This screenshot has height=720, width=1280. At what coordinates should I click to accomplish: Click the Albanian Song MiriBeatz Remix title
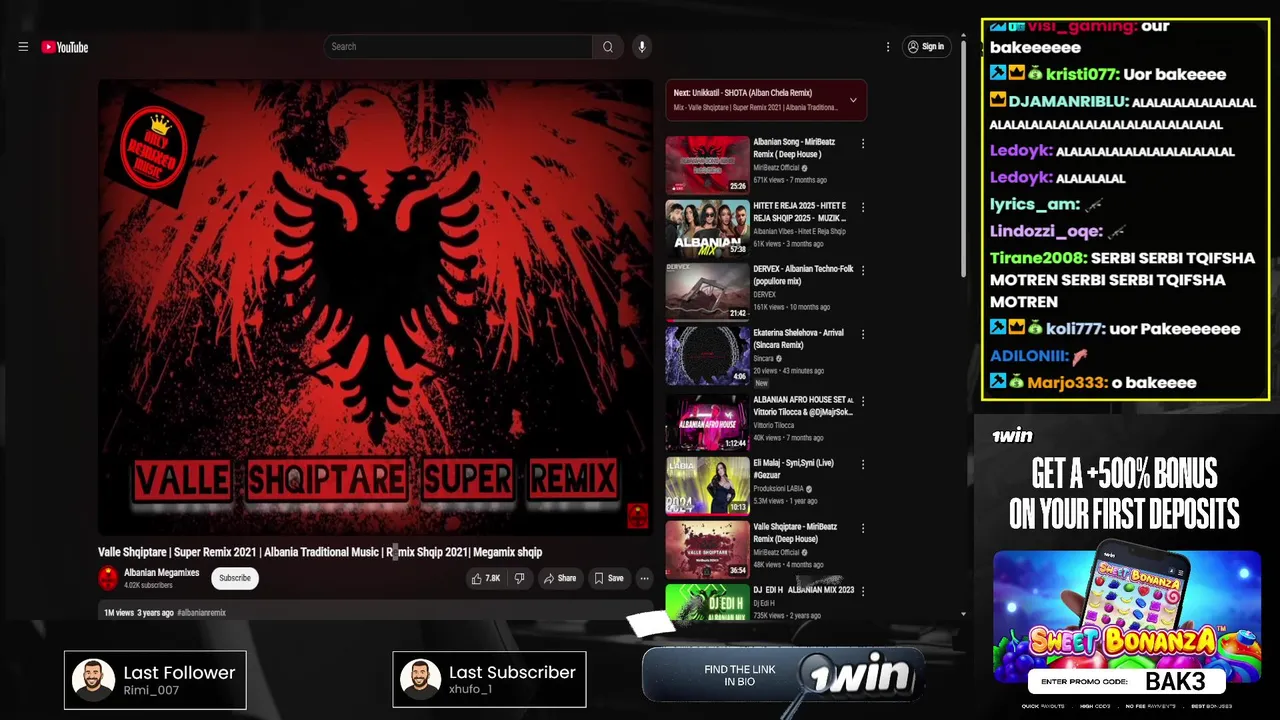point(796,148)
